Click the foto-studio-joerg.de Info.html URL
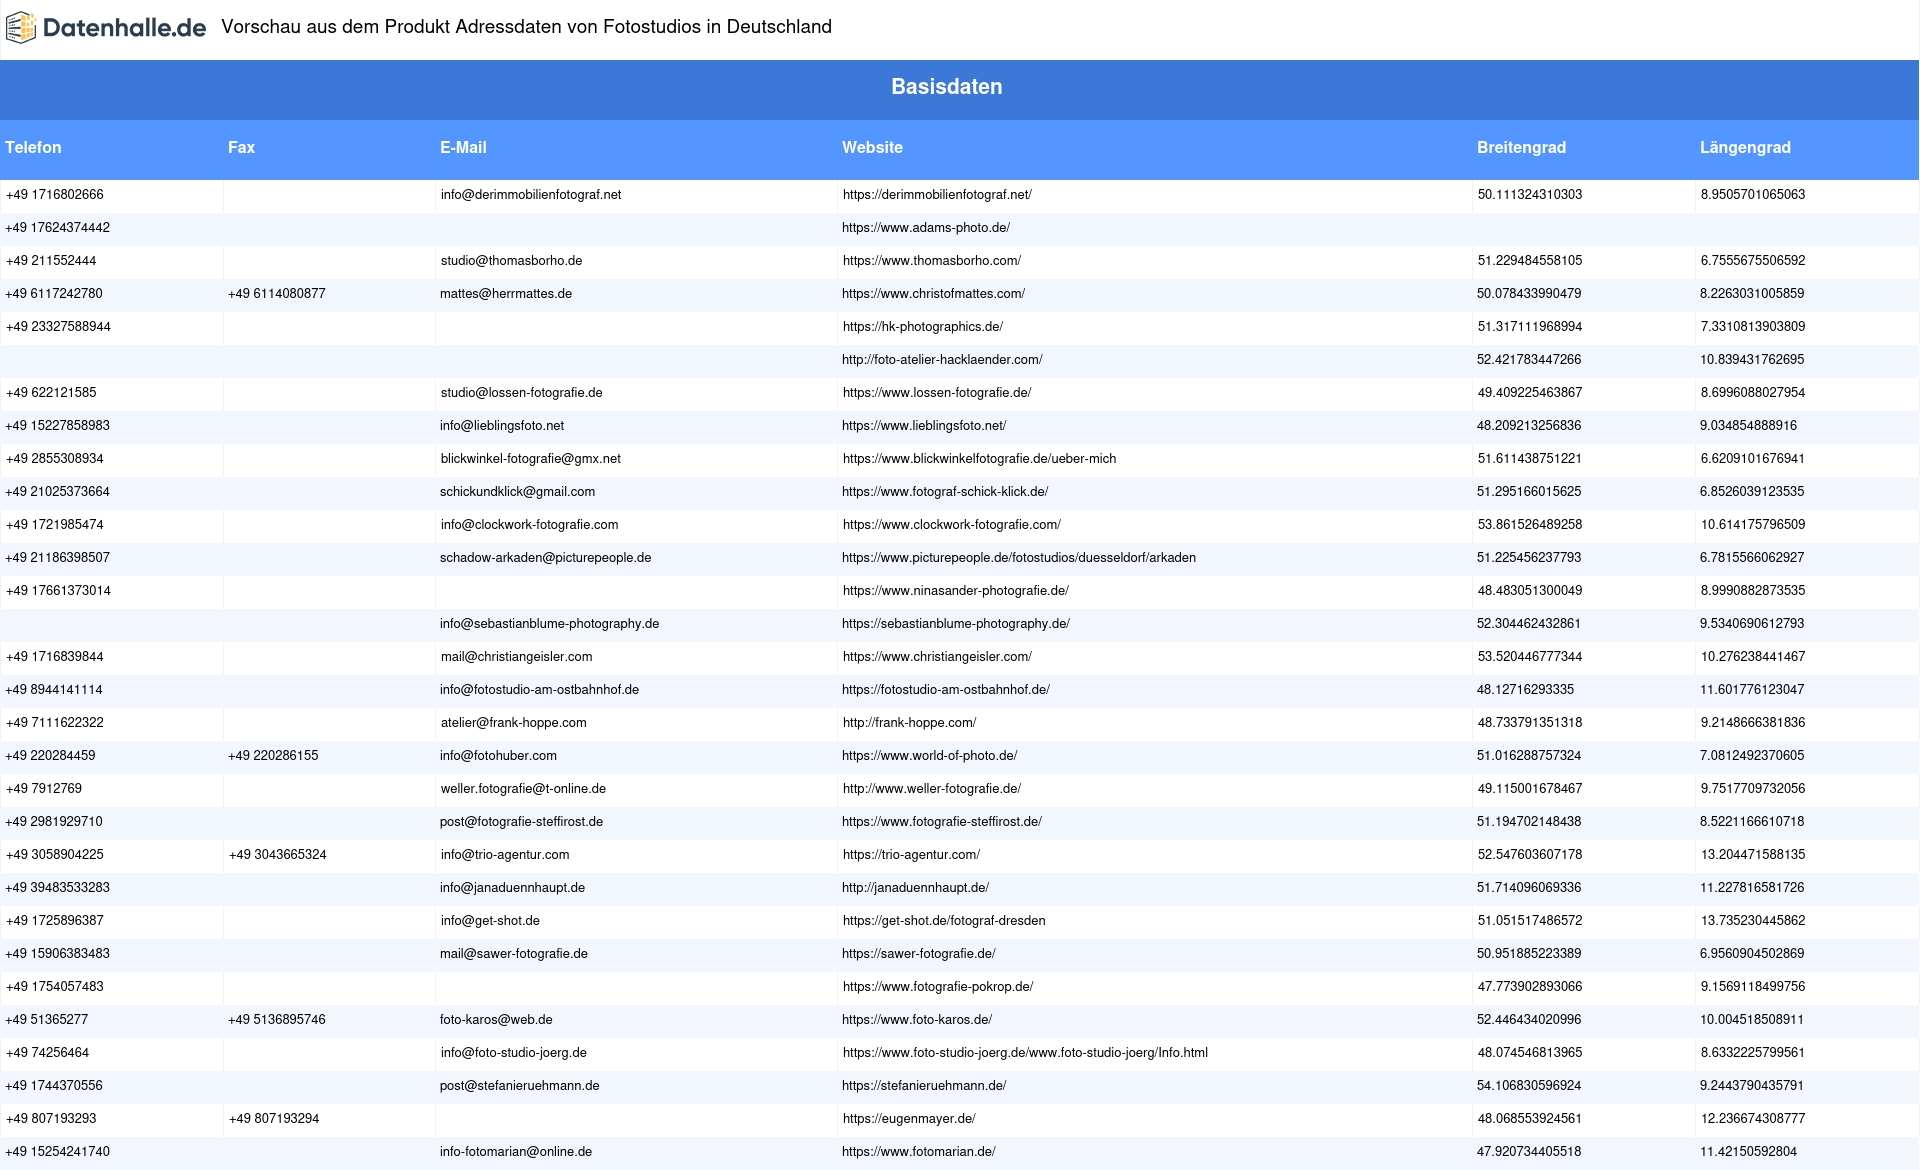 pyautogui.click(x=1025, y=1053)
